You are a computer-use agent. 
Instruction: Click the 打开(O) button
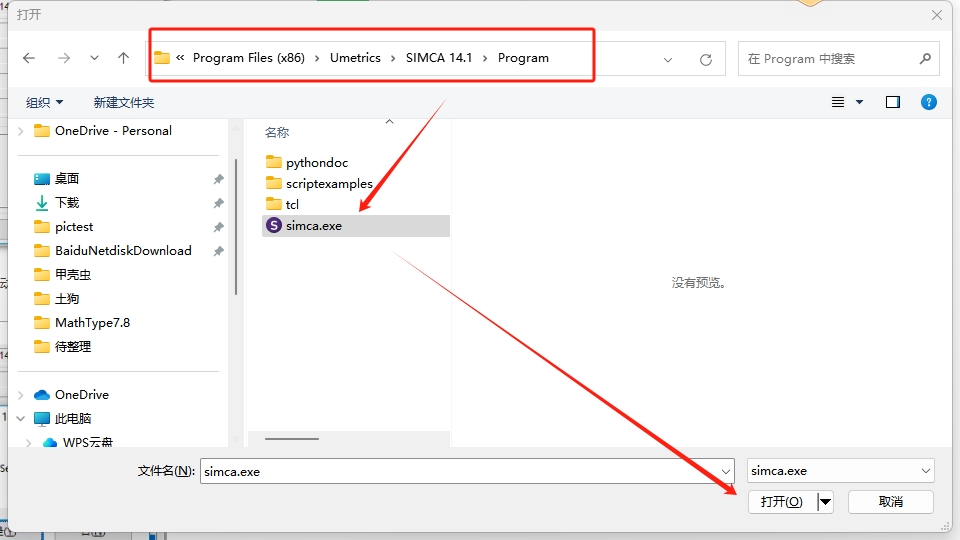coord(781,502)
